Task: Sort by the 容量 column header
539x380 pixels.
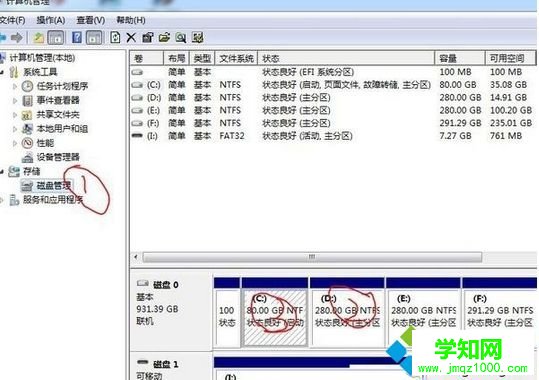Action: (x=460, y=58)
